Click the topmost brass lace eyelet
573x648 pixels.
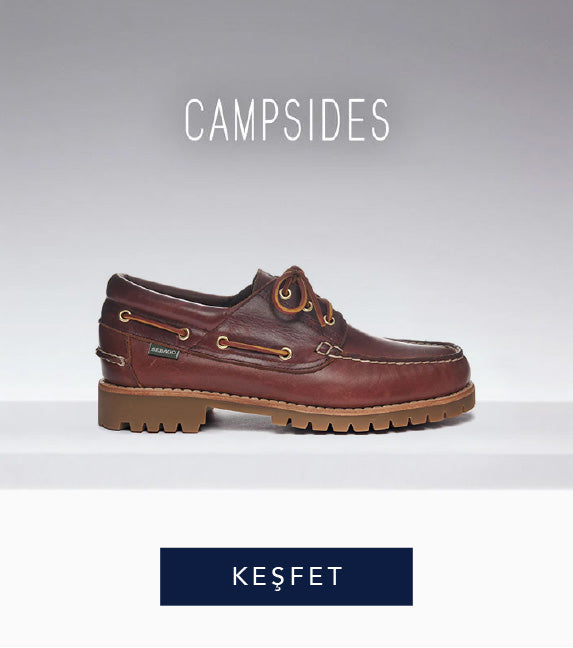285,293
